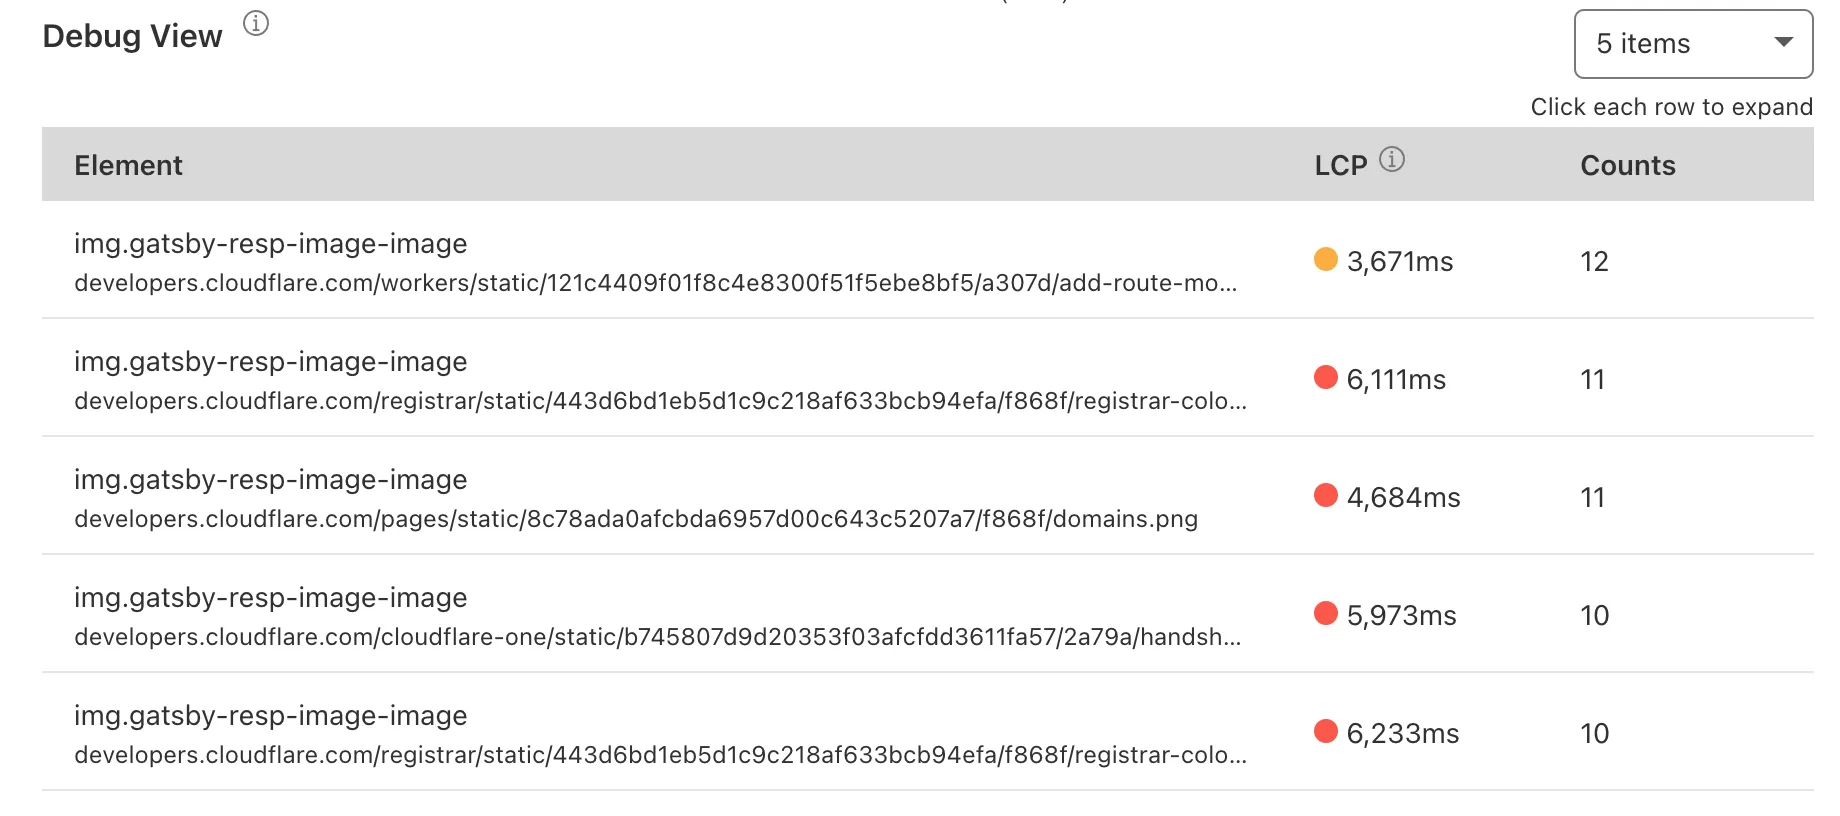Image resolution: width=1840 pixels, height=816 pixels.
Task: Click the Element column header
Action: (128, 164)
